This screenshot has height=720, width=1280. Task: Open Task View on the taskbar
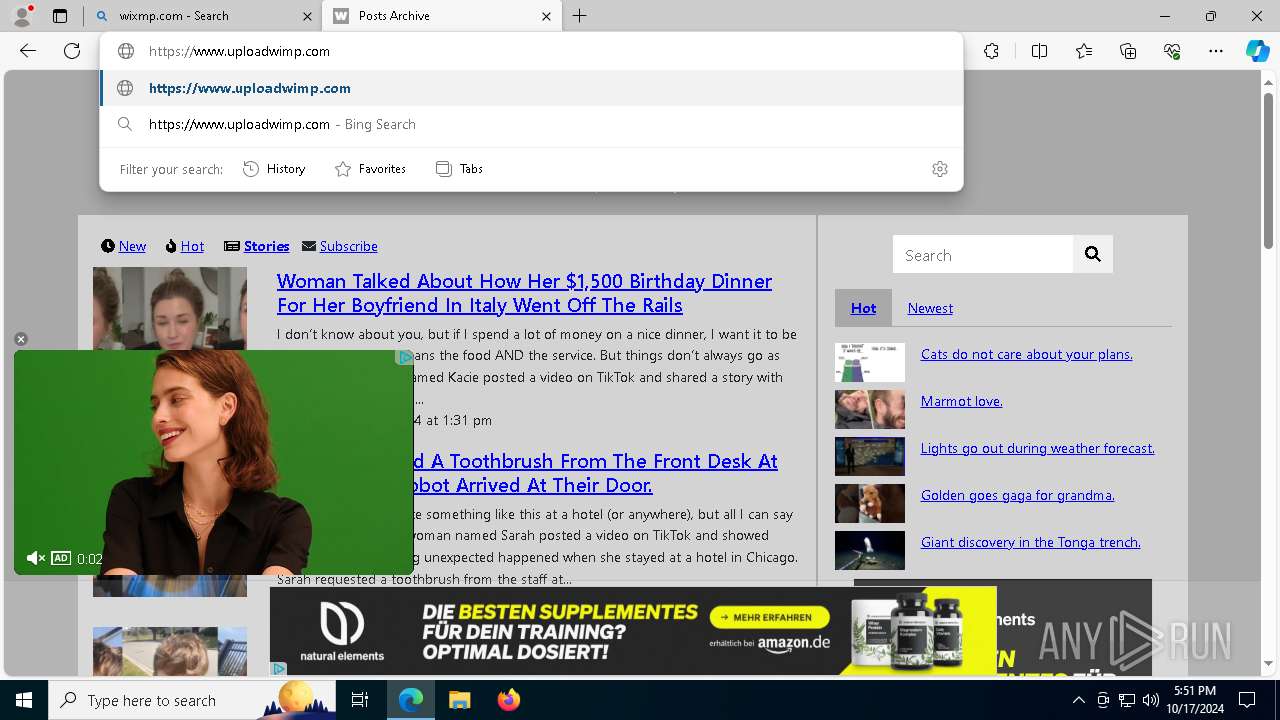360,700
